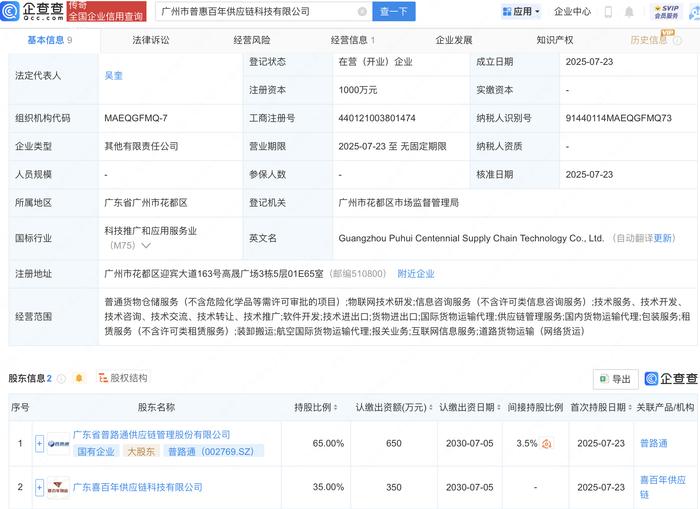
Task: Select organization code MAEQGFMQ-7
Action: 136,118
